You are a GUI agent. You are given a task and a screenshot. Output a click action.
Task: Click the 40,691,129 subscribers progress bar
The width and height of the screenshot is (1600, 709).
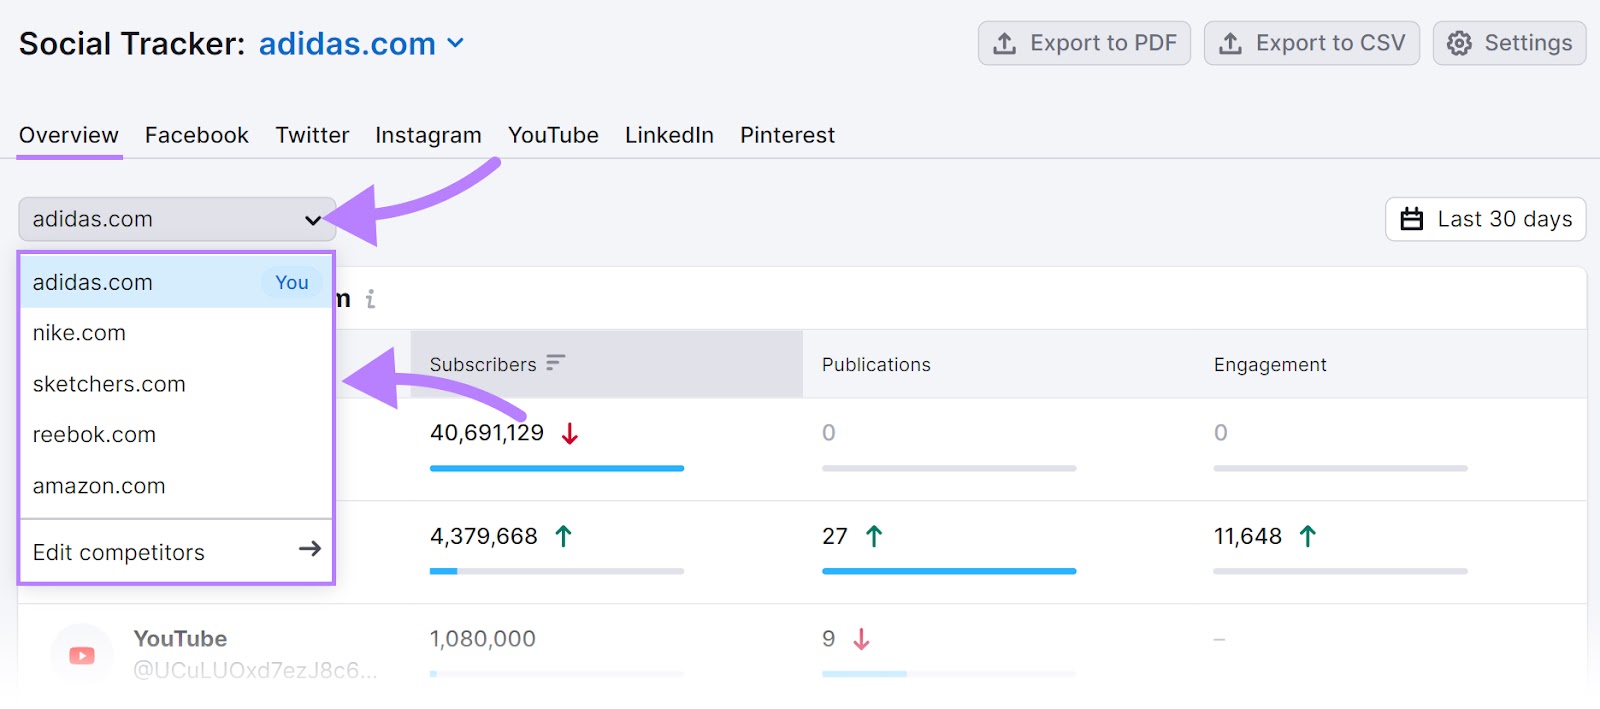point(556,468)
